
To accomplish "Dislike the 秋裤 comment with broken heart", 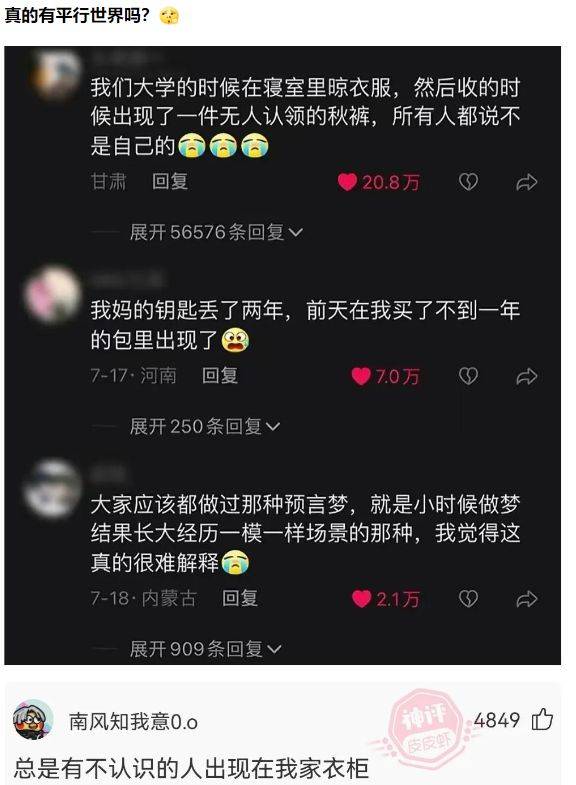I will click(468, 182).
